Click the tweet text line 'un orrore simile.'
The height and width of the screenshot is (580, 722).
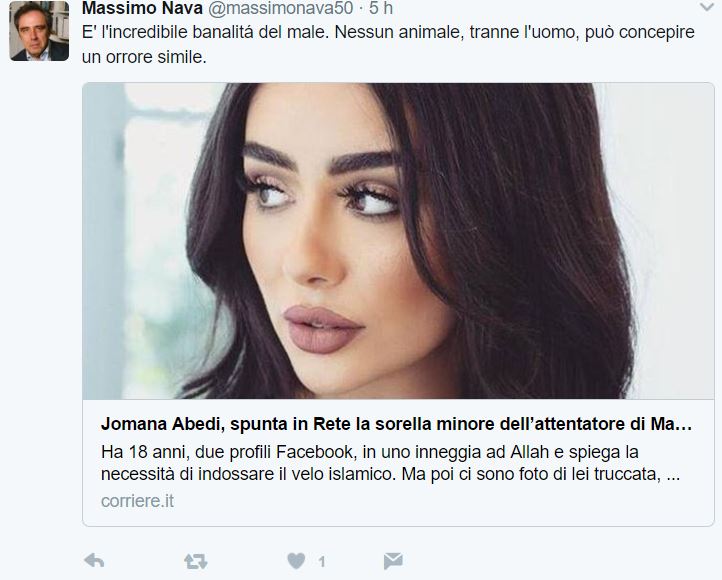pyautogui.click(x=144, y=57)
